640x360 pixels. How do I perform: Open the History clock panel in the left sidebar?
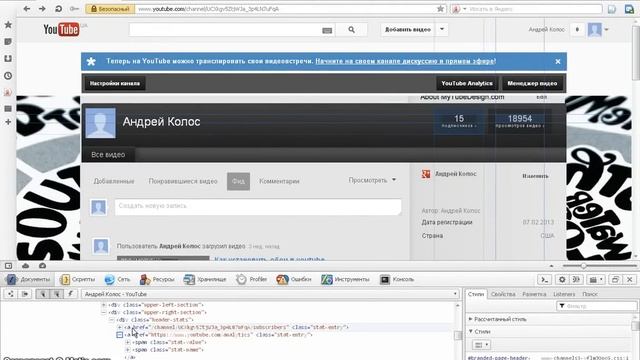(x=8, y=76)
